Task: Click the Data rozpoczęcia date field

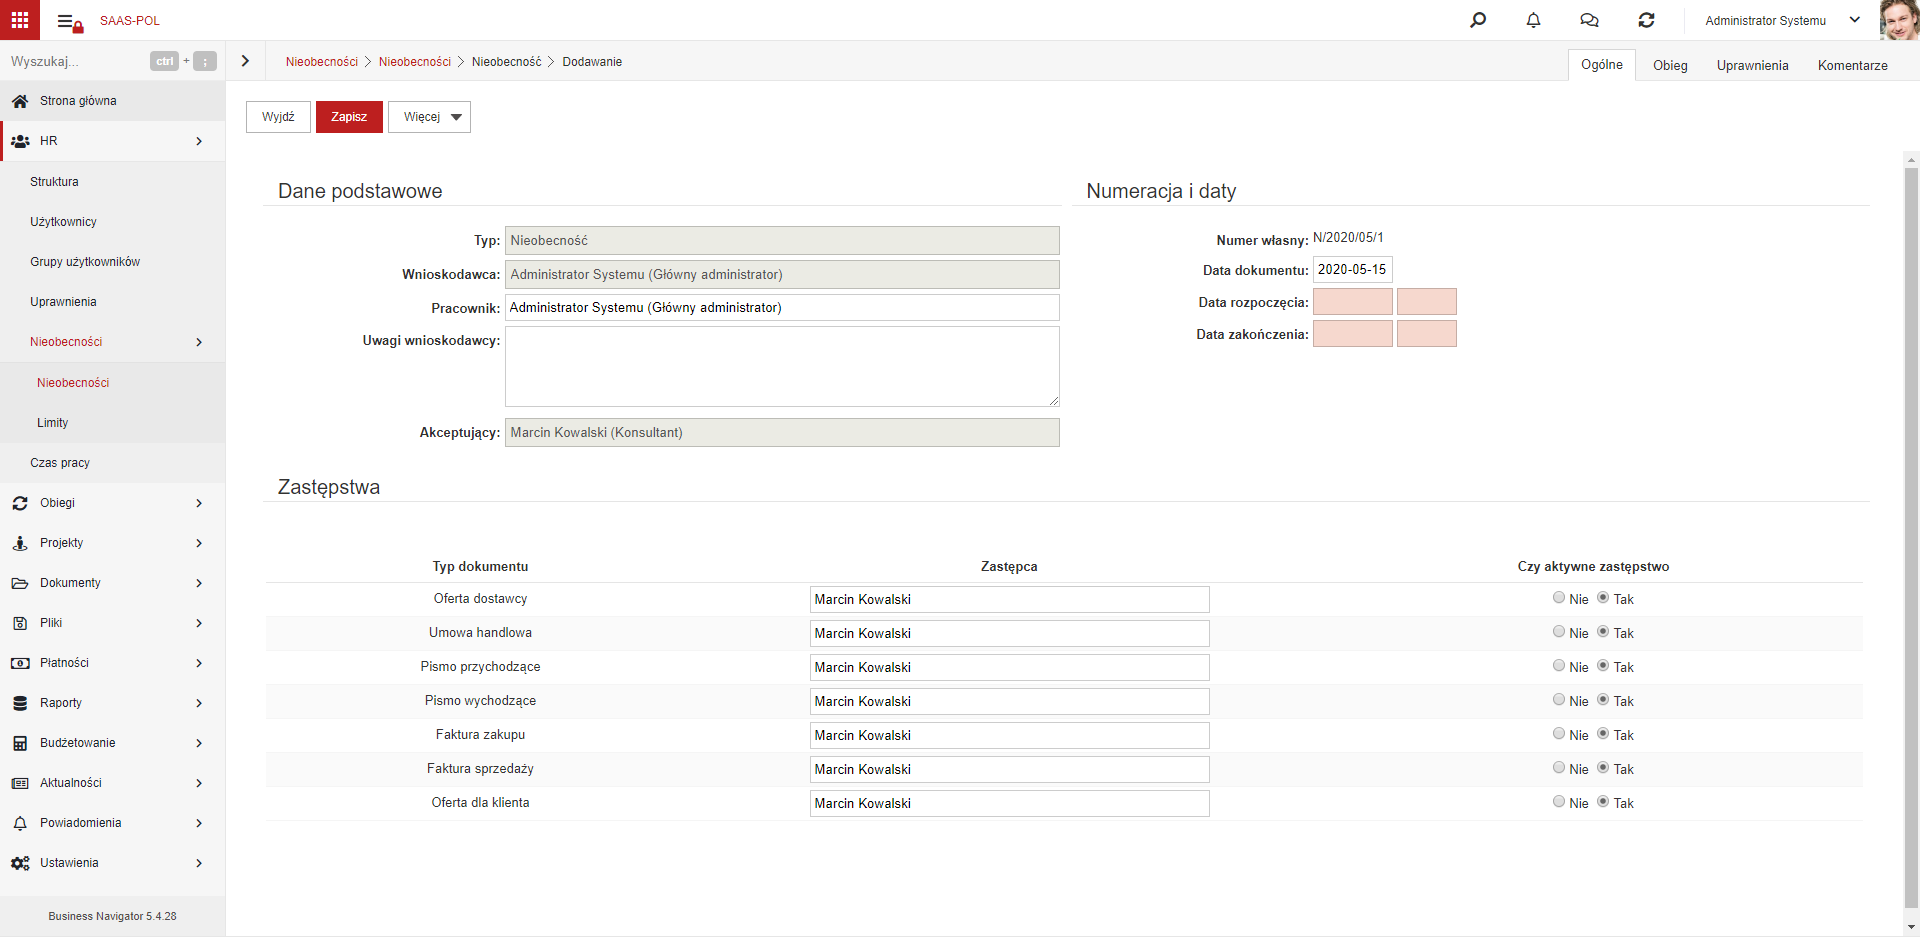Action: 1352,302
